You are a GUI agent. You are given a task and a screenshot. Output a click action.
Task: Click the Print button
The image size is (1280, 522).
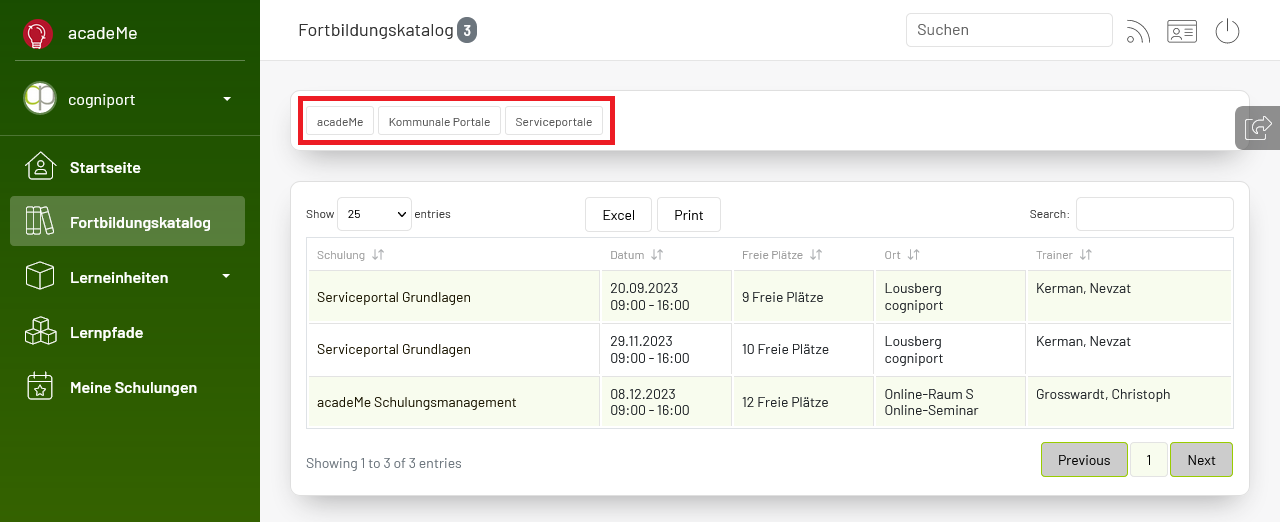(x=689, y=215)
